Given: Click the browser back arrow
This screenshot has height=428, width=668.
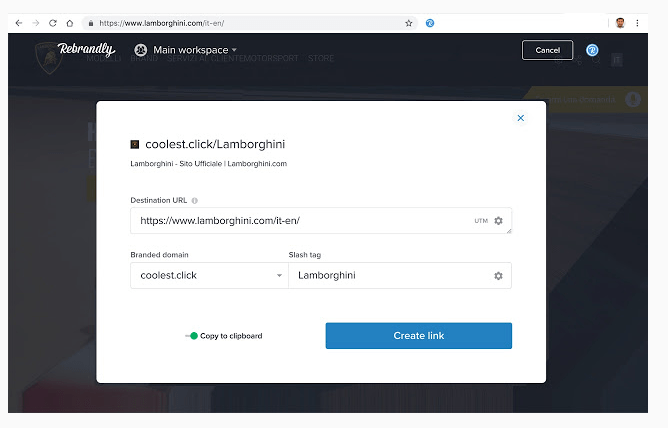Looking at the screenshot, I should coord(19,23).
